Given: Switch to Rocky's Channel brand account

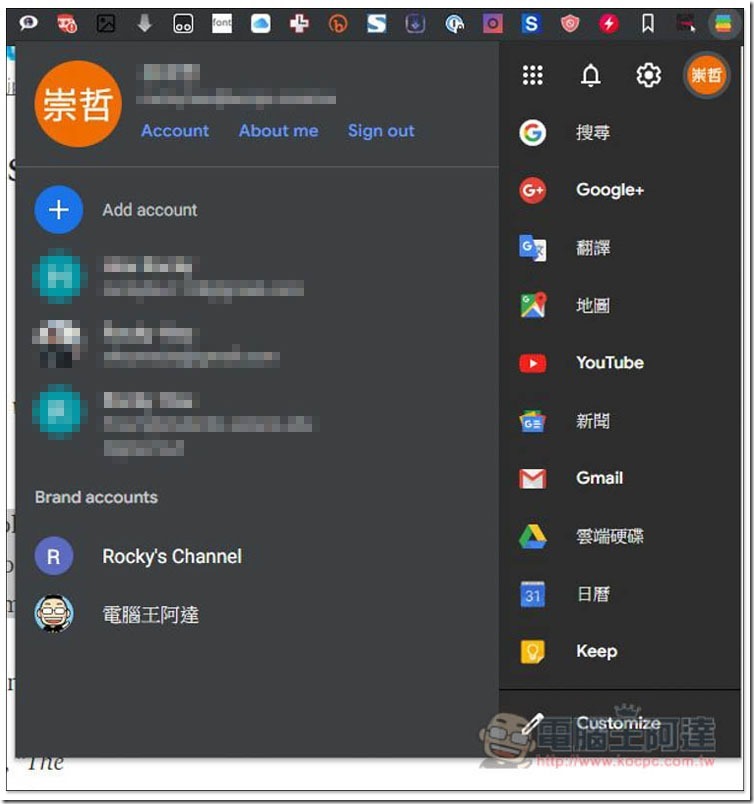Looking at the screenshot, I should coord(138,556).
